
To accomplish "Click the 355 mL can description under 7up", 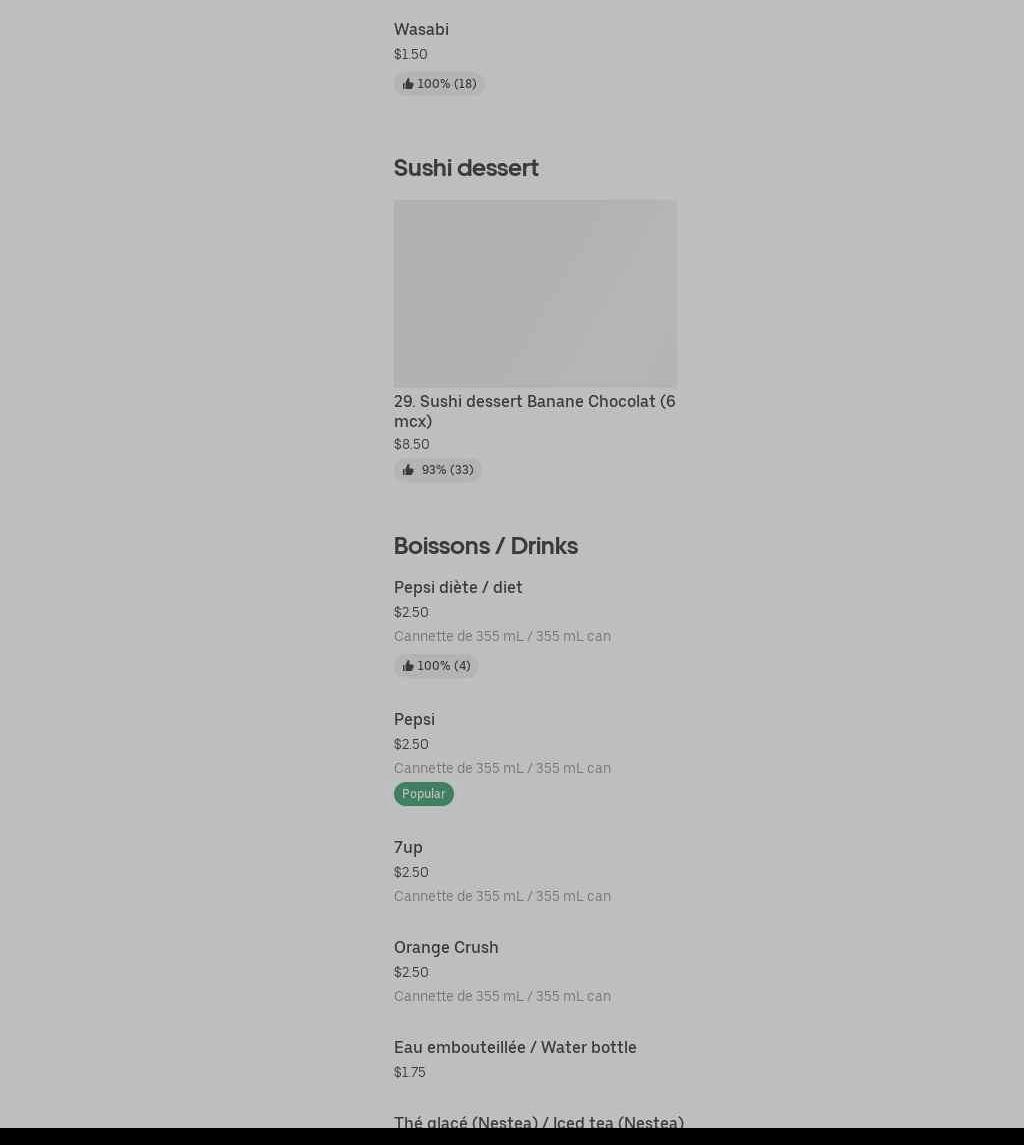I will pyautogui.click(x=502, y=897).
